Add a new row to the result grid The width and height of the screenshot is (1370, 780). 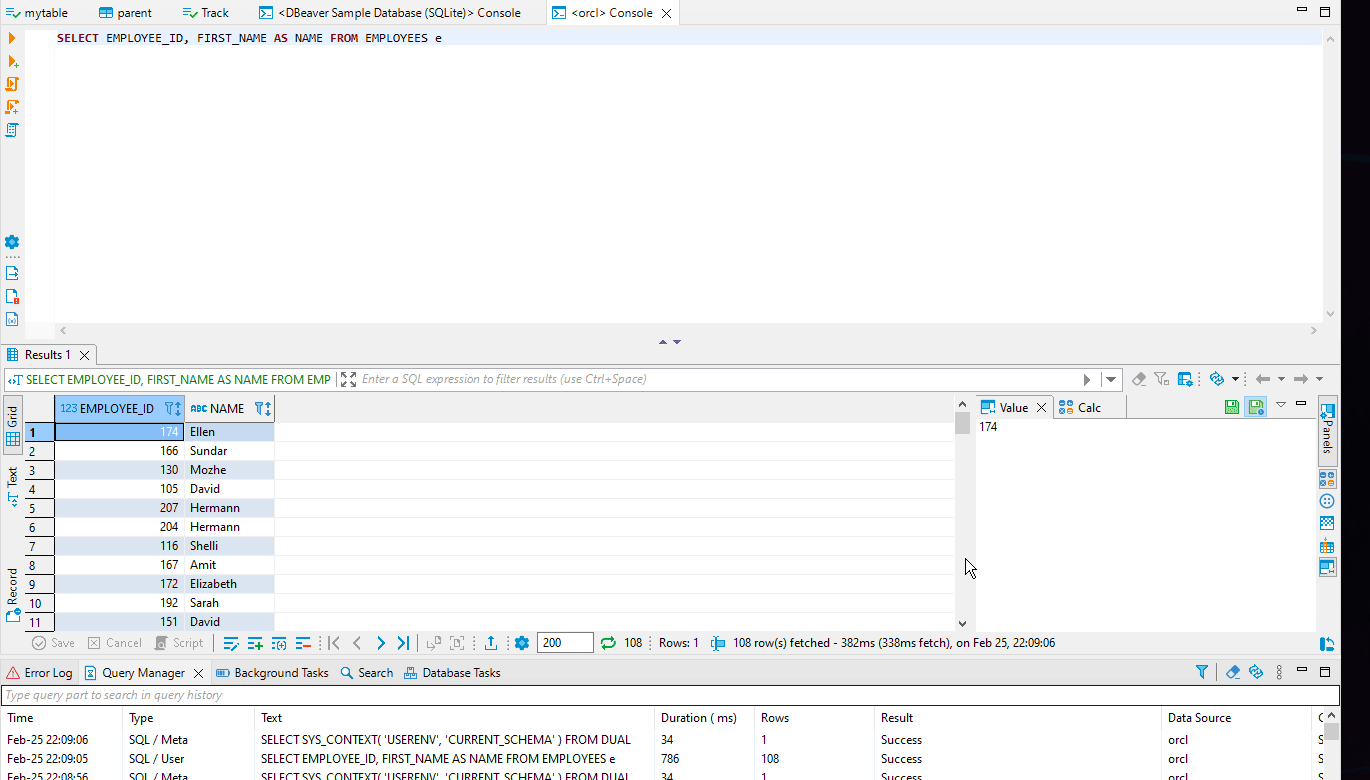pyautogui.click(x=255, y=643)
